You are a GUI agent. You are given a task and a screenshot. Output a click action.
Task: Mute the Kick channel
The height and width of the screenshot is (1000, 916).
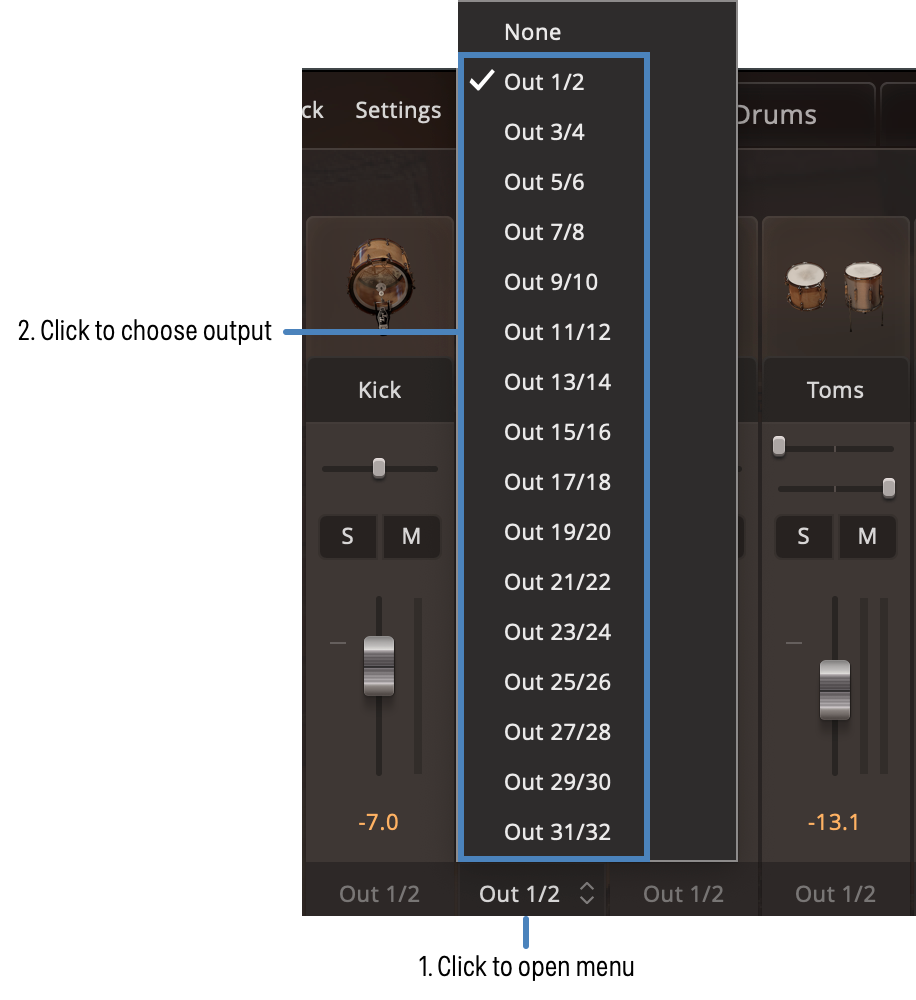tap(411, 537)
